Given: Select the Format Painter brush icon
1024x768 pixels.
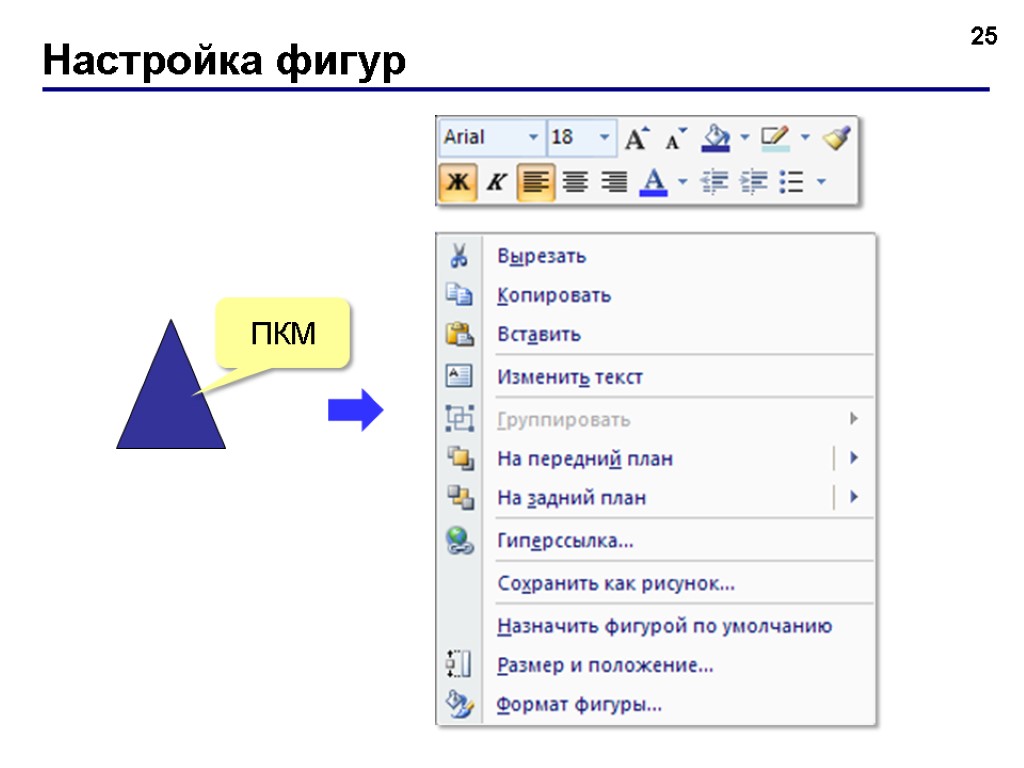Looking at the screenshot, I should point(837,138).
